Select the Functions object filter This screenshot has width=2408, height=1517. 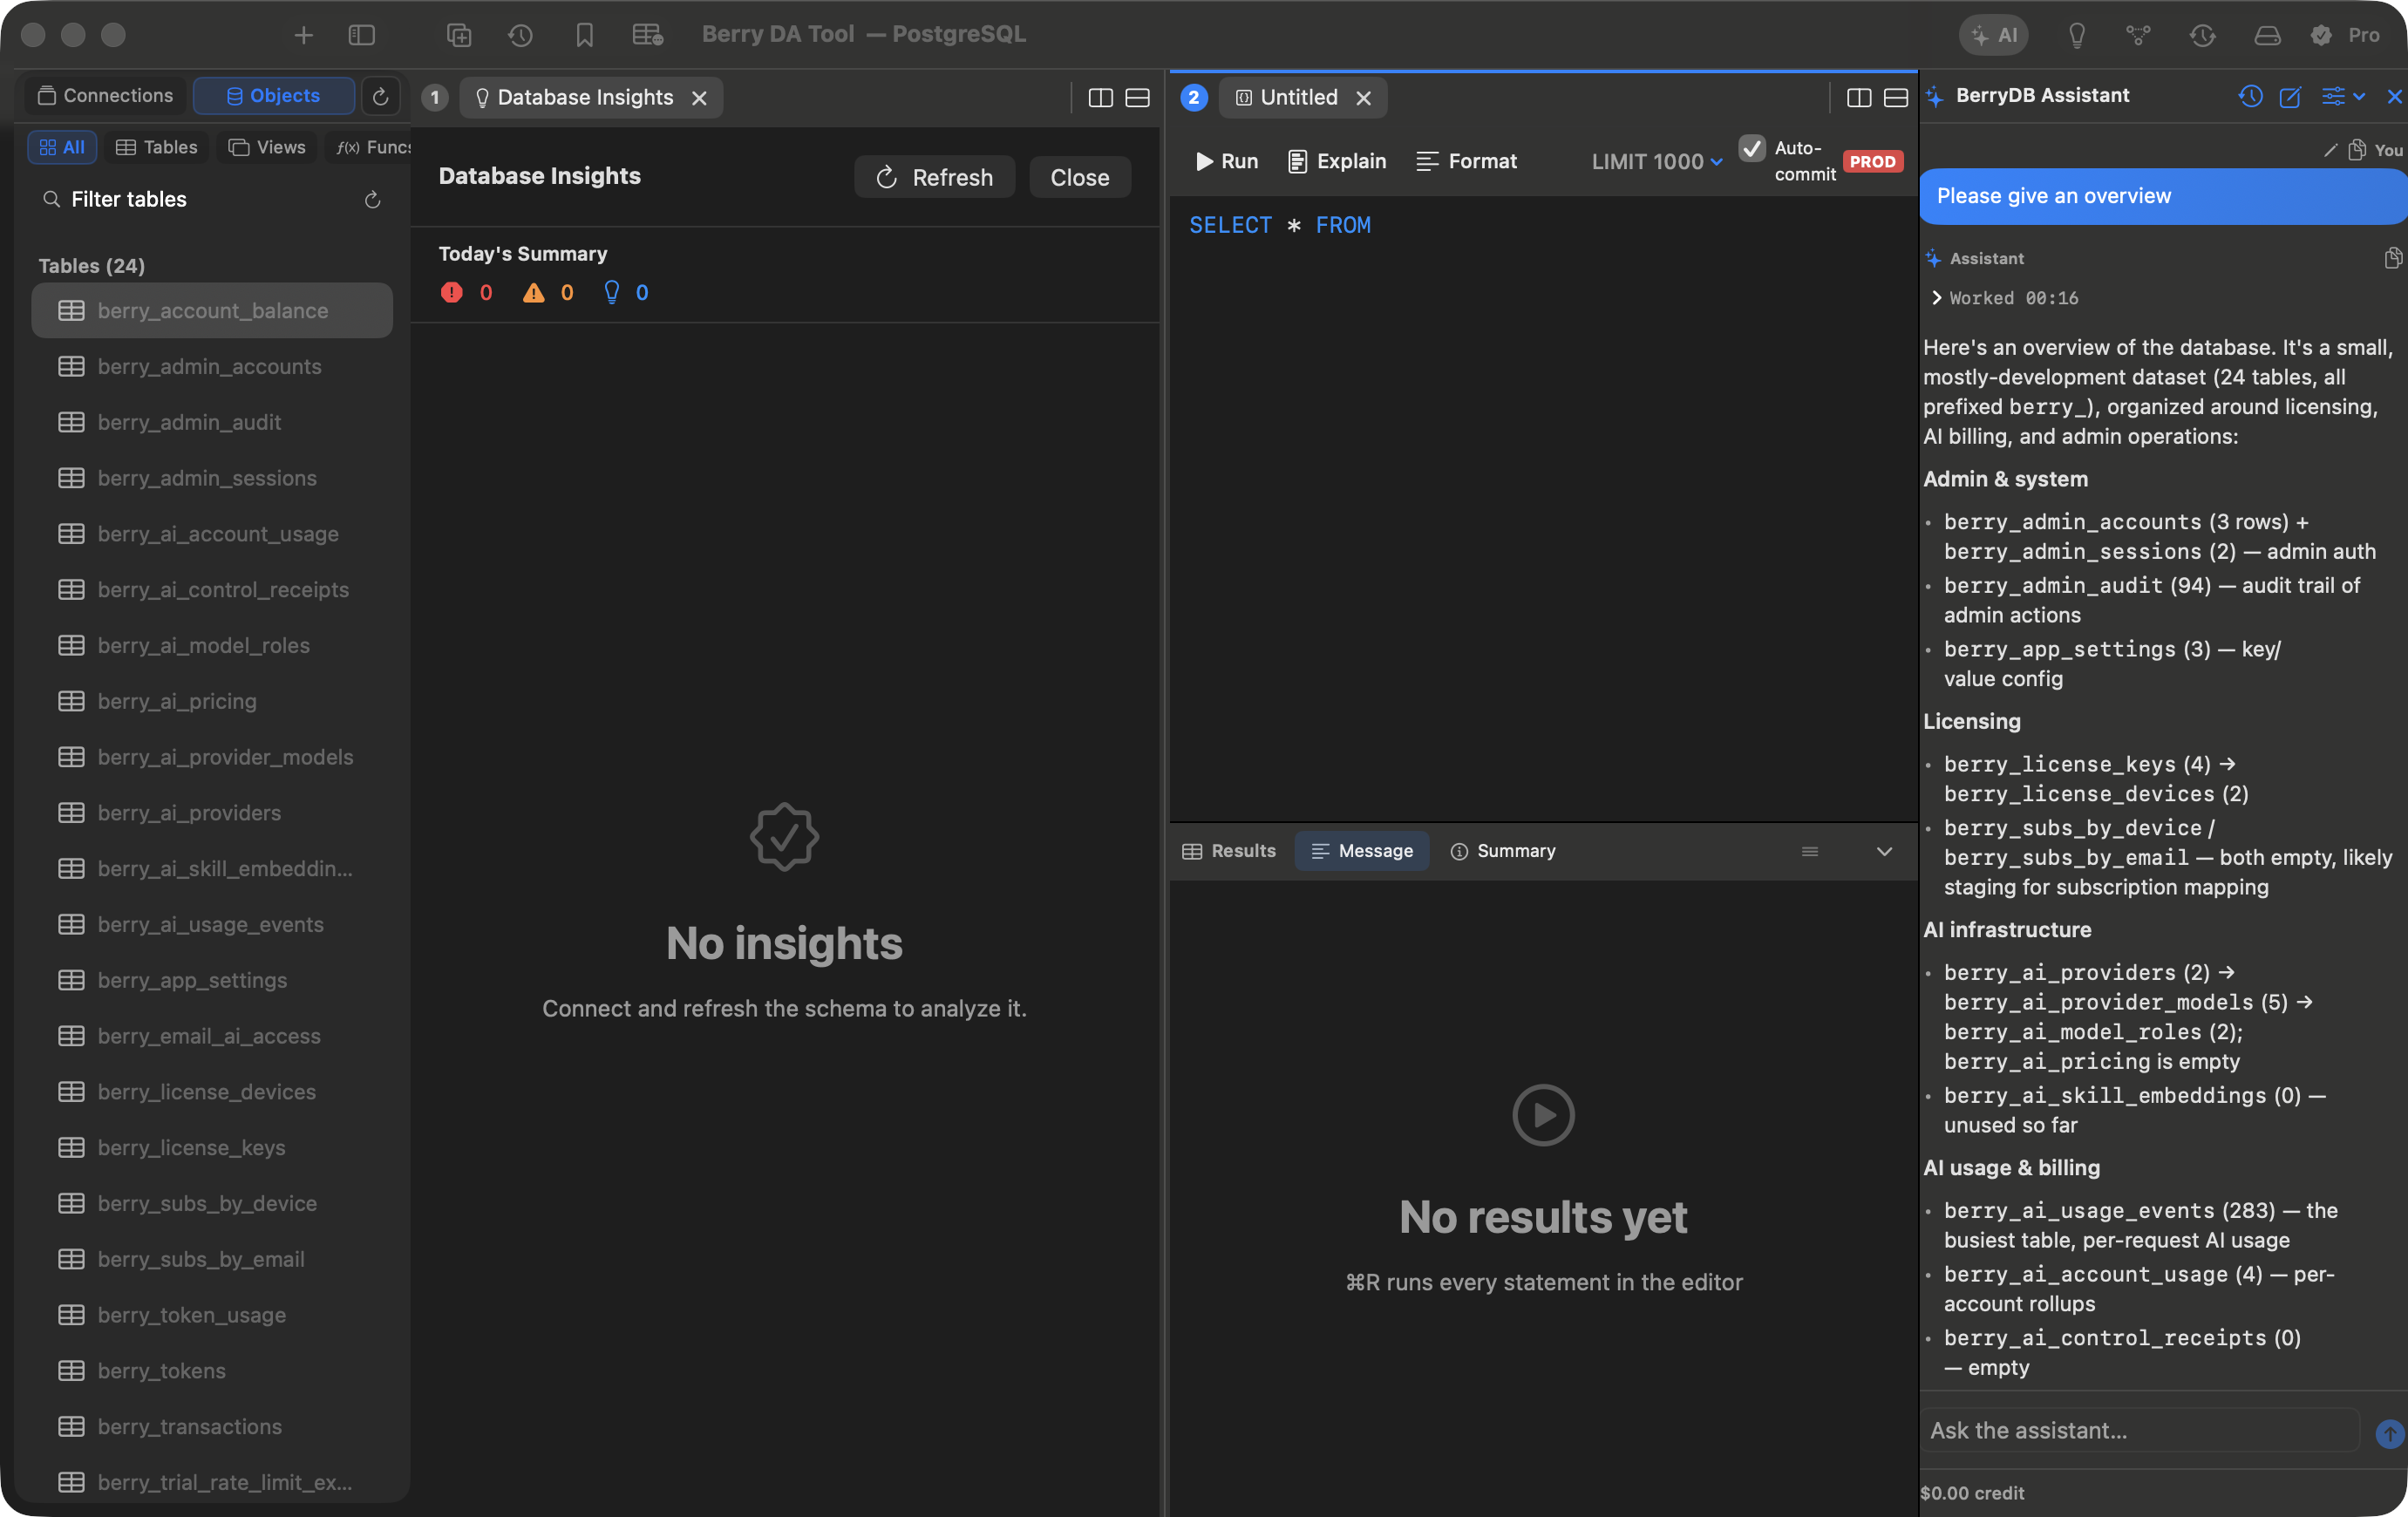[x=370, y=147]
